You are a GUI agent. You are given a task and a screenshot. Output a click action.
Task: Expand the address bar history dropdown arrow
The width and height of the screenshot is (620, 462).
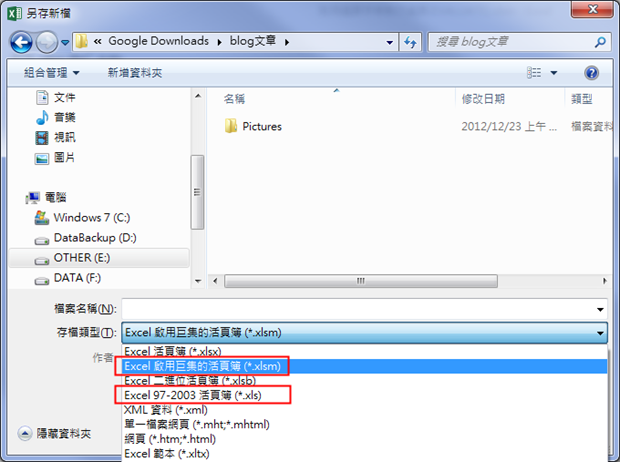[390, 42]
